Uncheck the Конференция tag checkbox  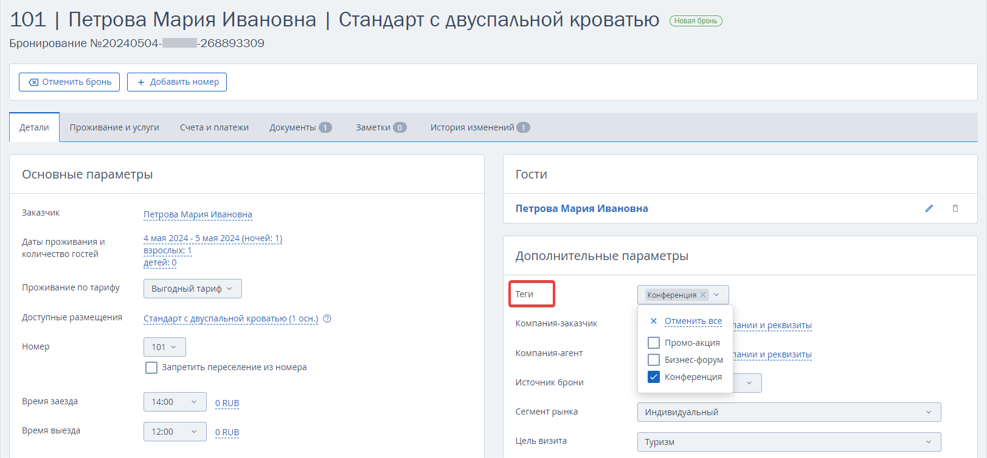click(653, 377)
